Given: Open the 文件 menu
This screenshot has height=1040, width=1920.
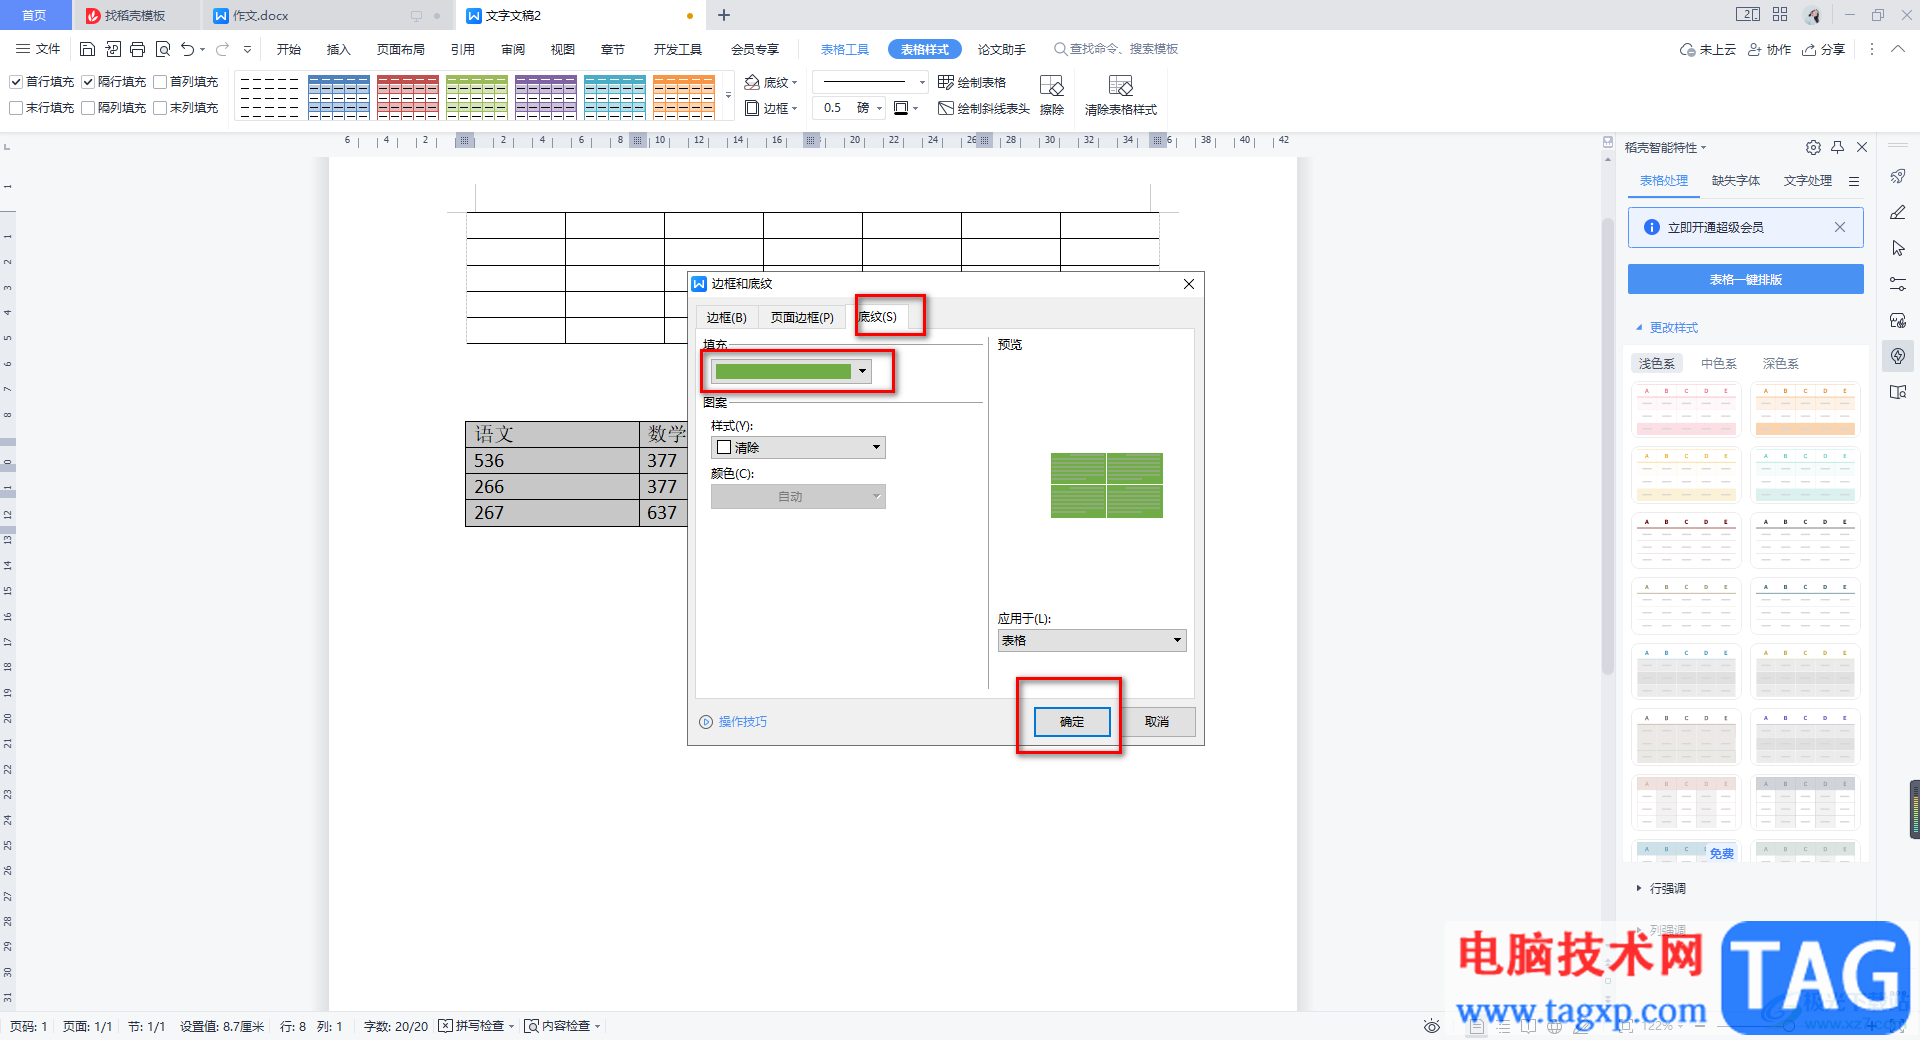Looking at the screenshot, I should point(38,49).
